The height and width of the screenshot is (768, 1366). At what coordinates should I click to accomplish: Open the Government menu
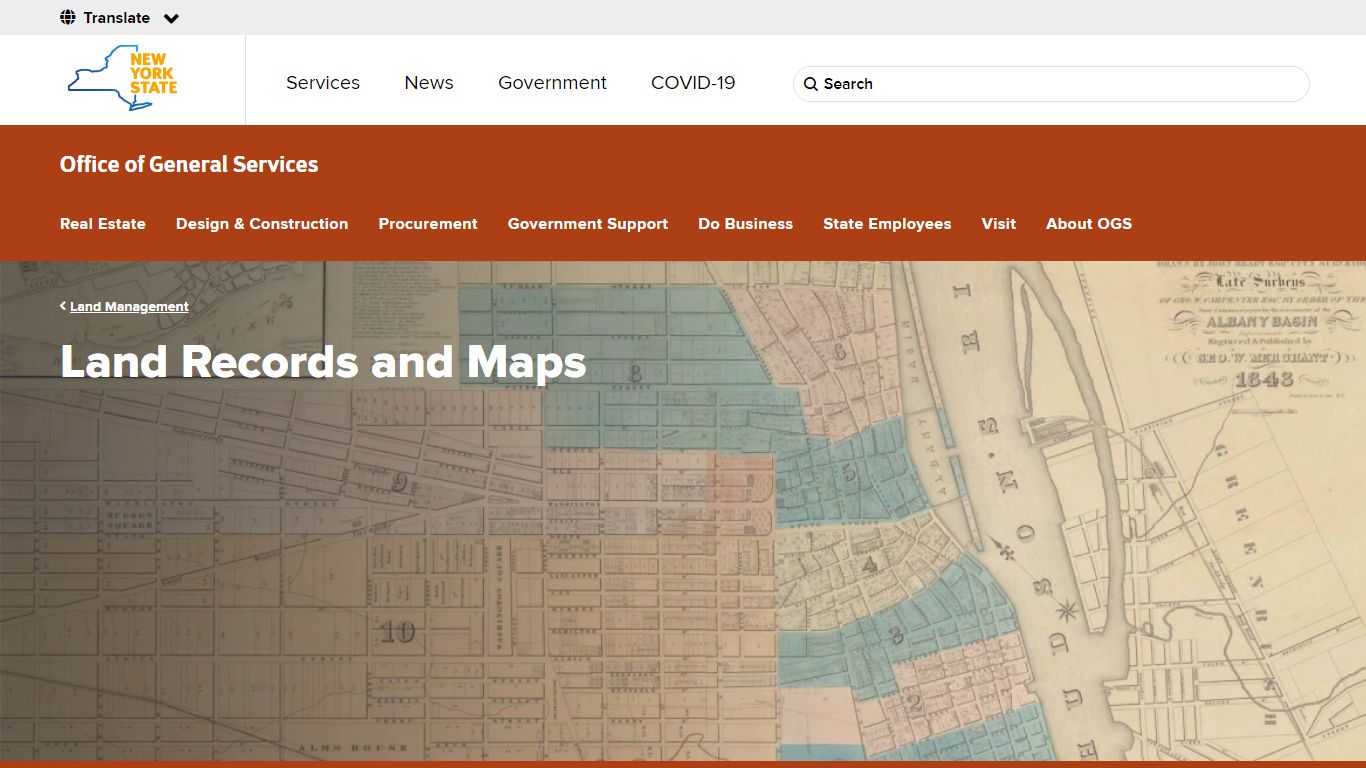tap(553, 83)
